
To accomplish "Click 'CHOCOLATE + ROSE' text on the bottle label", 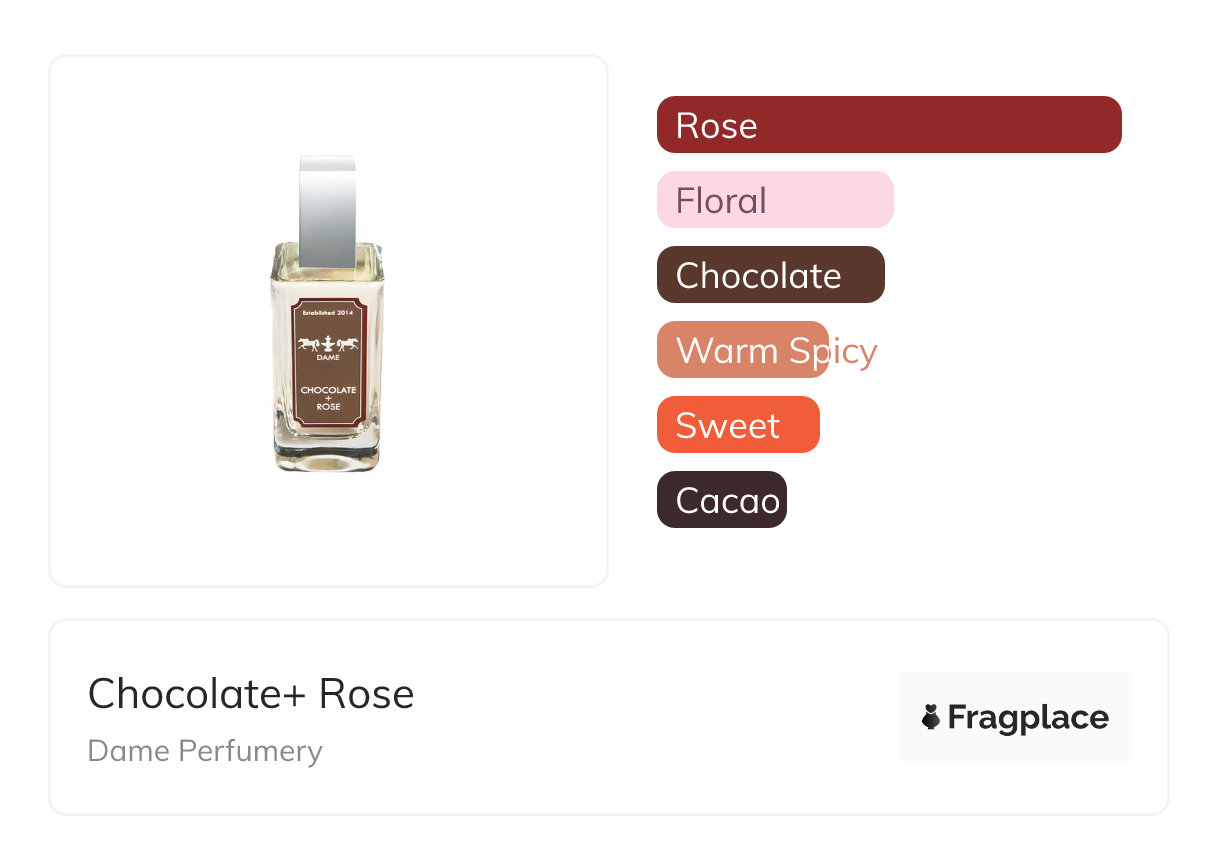I will tap(328, 397).
